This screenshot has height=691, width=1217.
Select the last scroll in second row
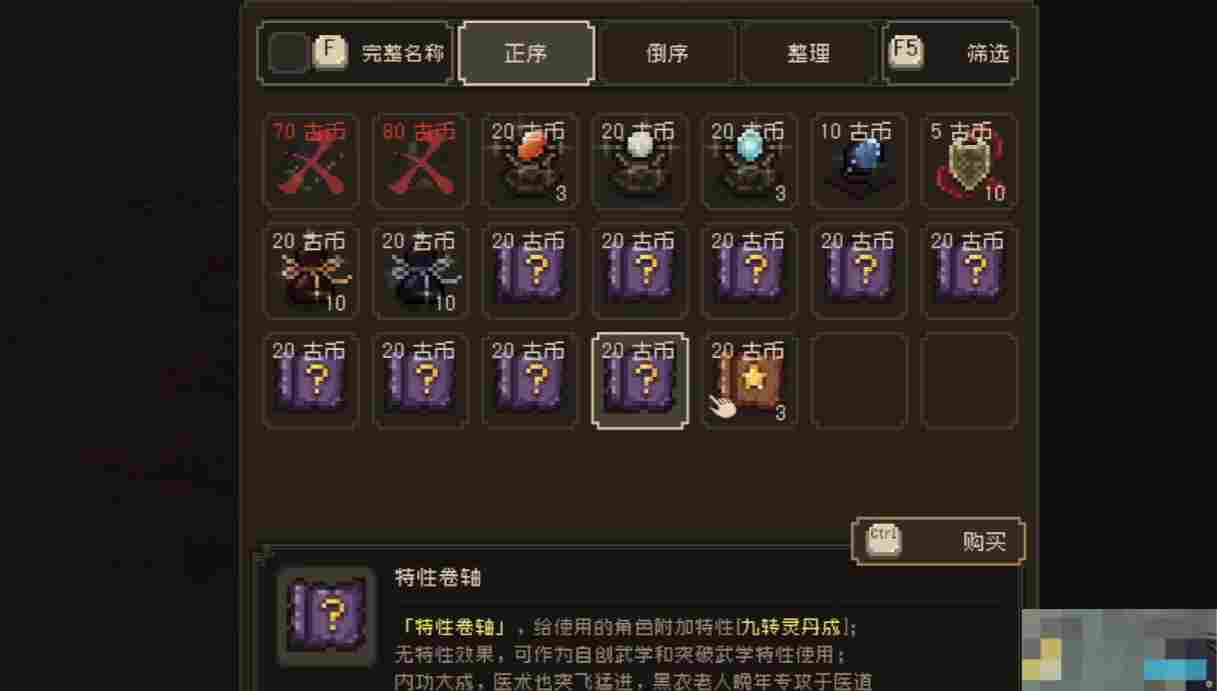click(x=970, y=272)
